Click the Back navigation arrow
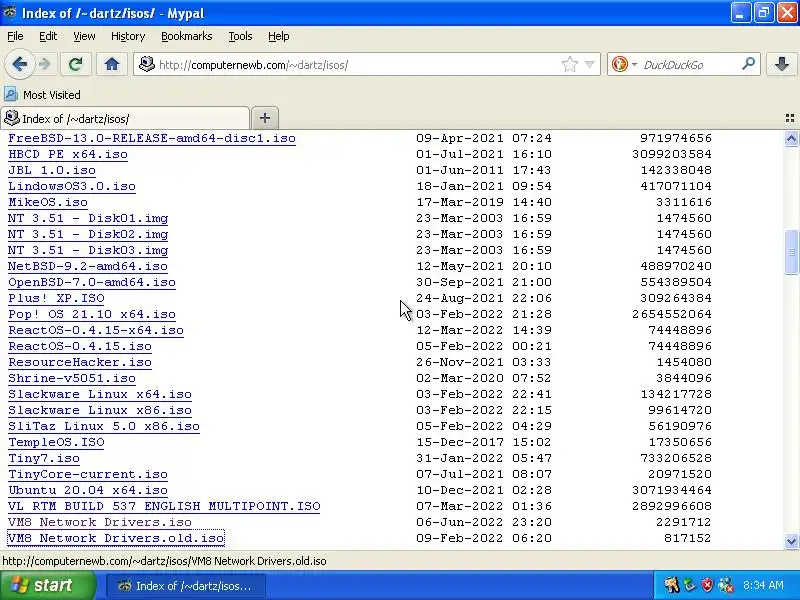Viewport: 800px width, 600px height. pos(20,64)
